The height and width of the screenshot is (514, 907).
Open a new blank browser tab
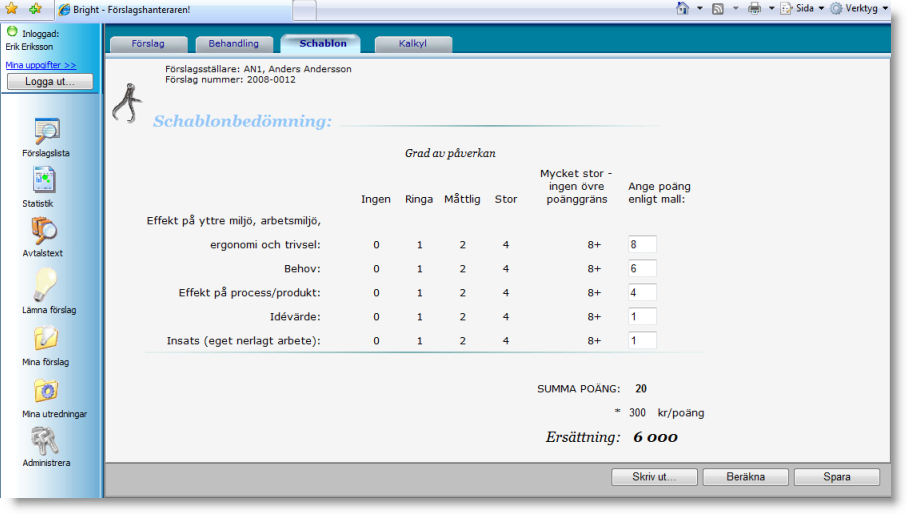(x=304, y=10)
